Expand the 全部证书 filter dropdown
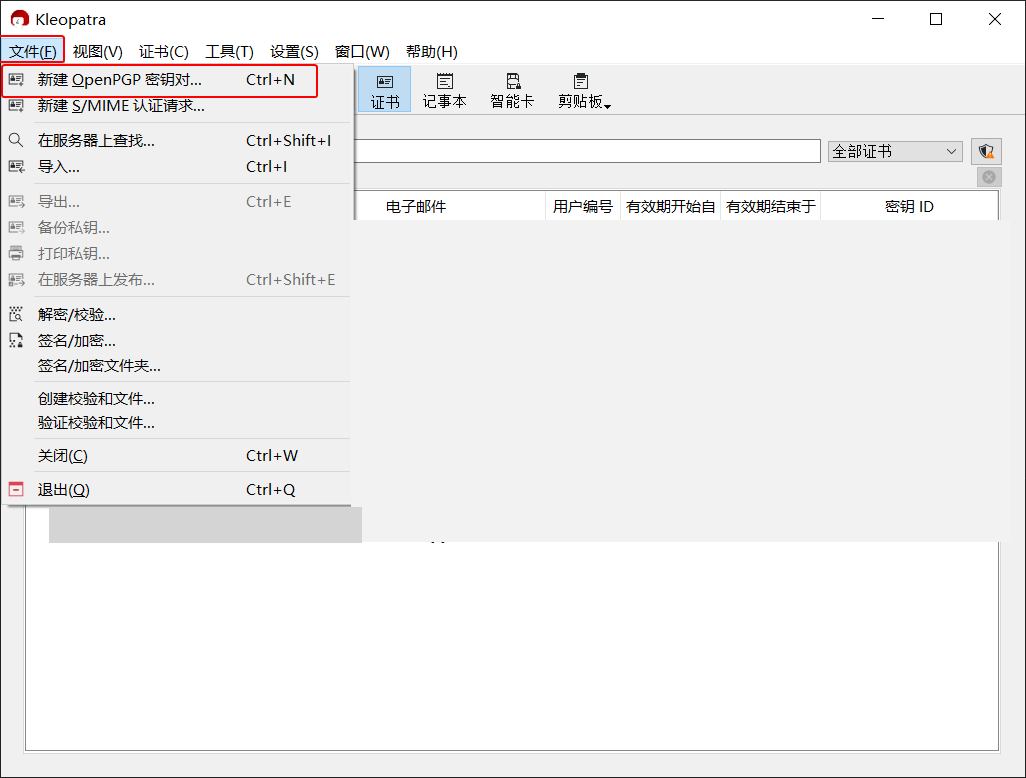1026x778 pixels. tap(894, 152)
